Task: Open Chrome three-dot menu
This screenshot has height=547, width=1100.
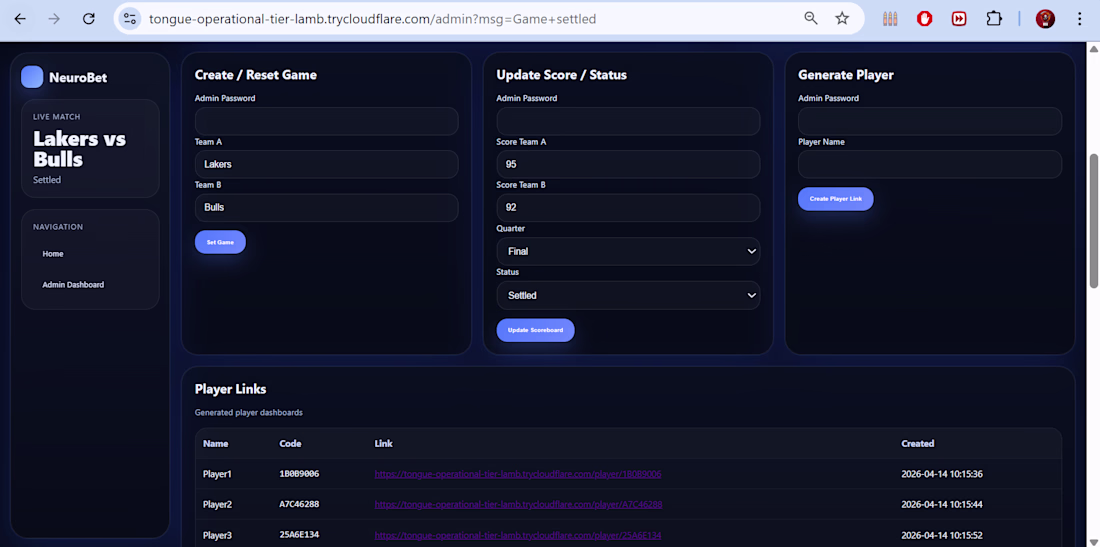Action: 1080,19
